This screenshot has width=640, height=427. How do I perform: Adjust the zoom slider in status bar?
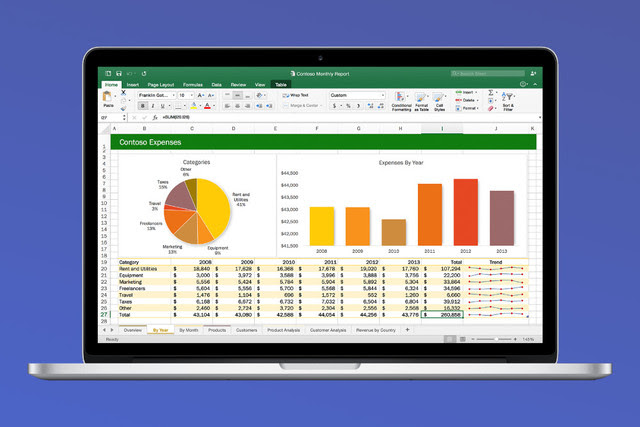point(494,339)
